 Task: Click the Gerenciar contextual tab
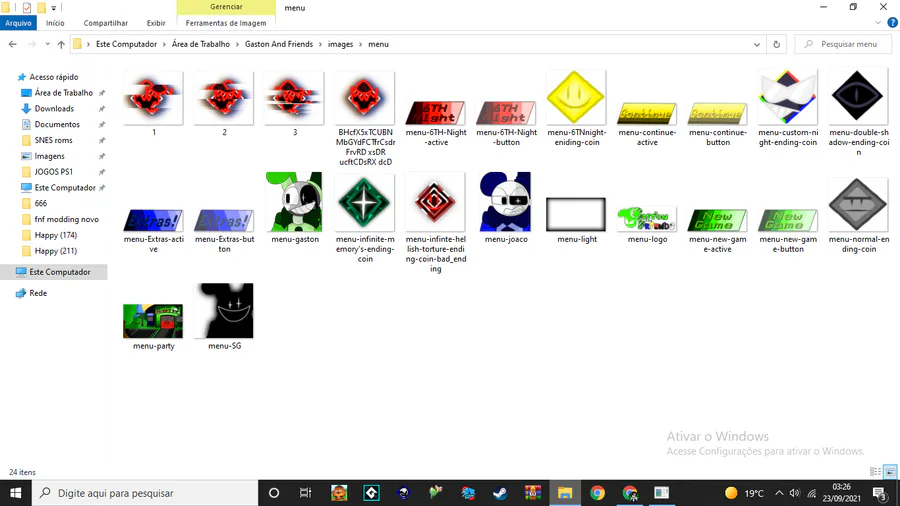(x=226, y=7)
